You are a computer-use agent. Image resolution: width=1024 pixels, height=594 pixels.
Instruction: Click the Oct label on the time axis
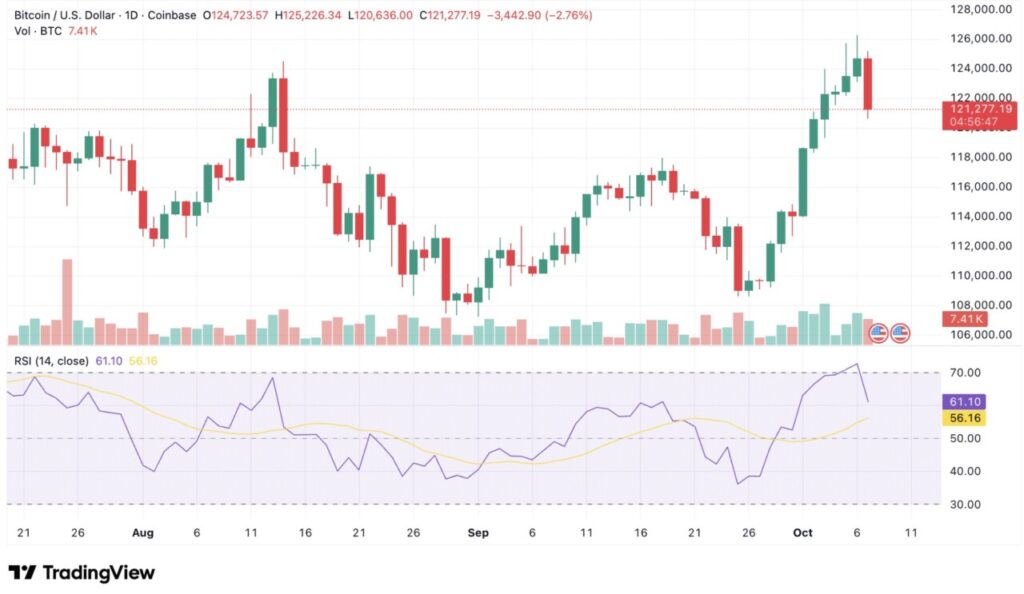pyautogui.click(x=802, y=534)
